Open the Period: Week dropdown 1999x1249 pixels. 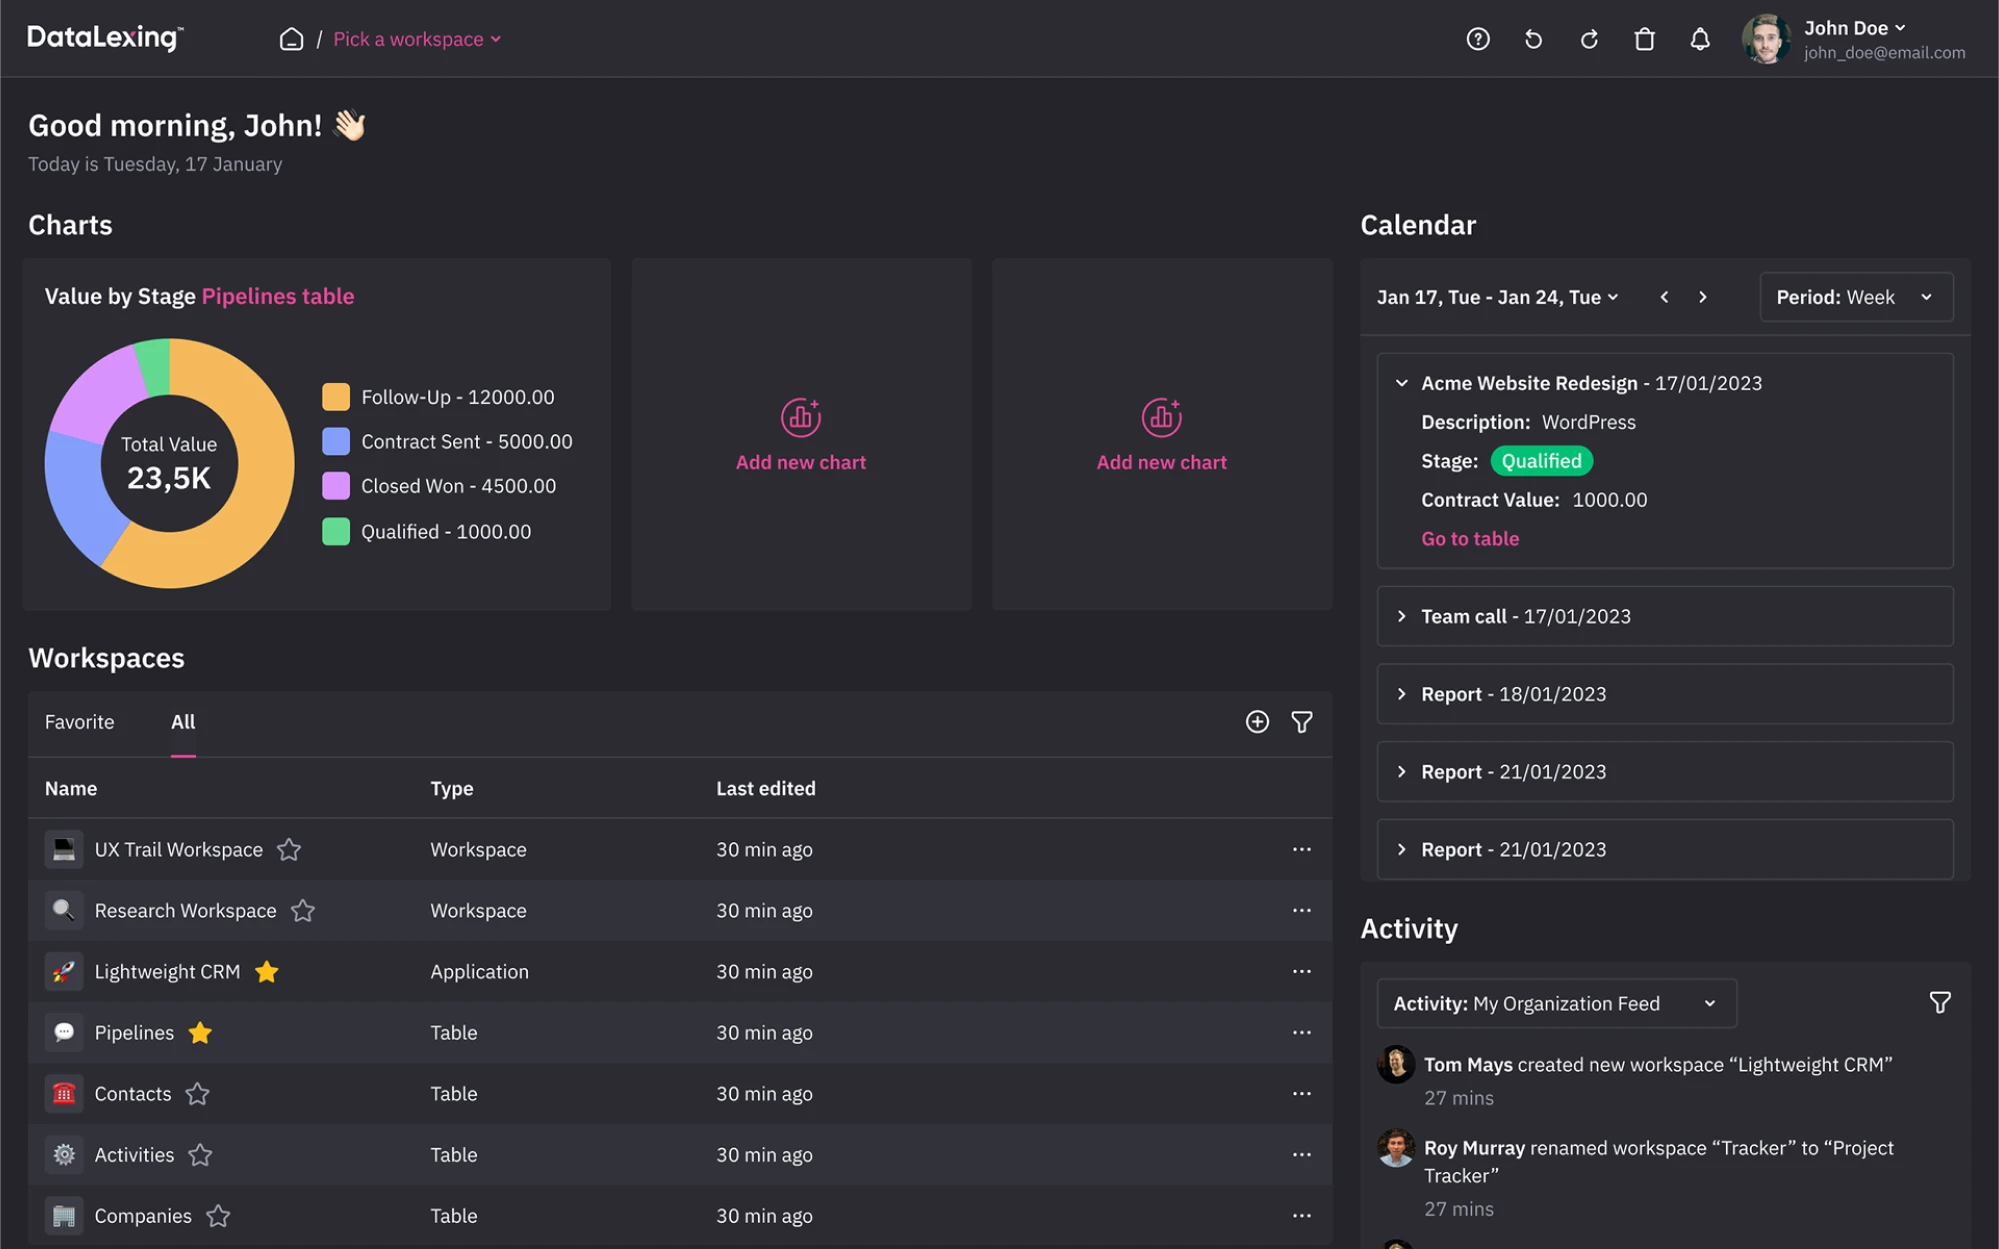(1855, 297)
